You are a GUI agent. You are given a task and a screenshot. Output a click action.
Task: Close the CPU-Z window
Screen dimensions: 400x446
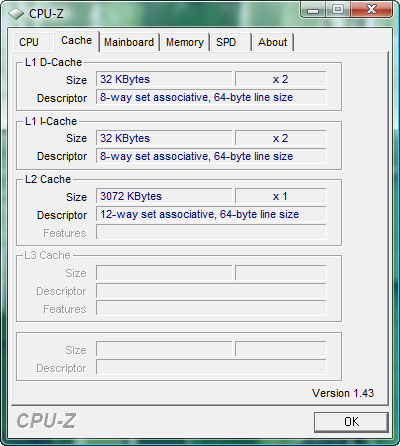[x=371, y=10]
